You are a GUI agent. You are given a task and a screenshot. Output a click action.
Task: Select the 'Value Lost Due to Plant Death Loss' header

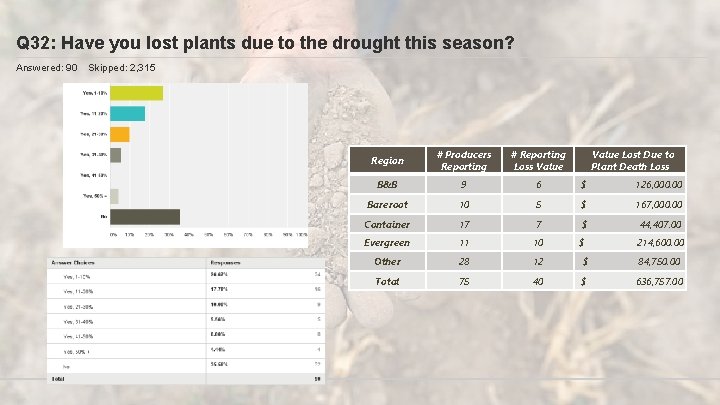point(632,160)
